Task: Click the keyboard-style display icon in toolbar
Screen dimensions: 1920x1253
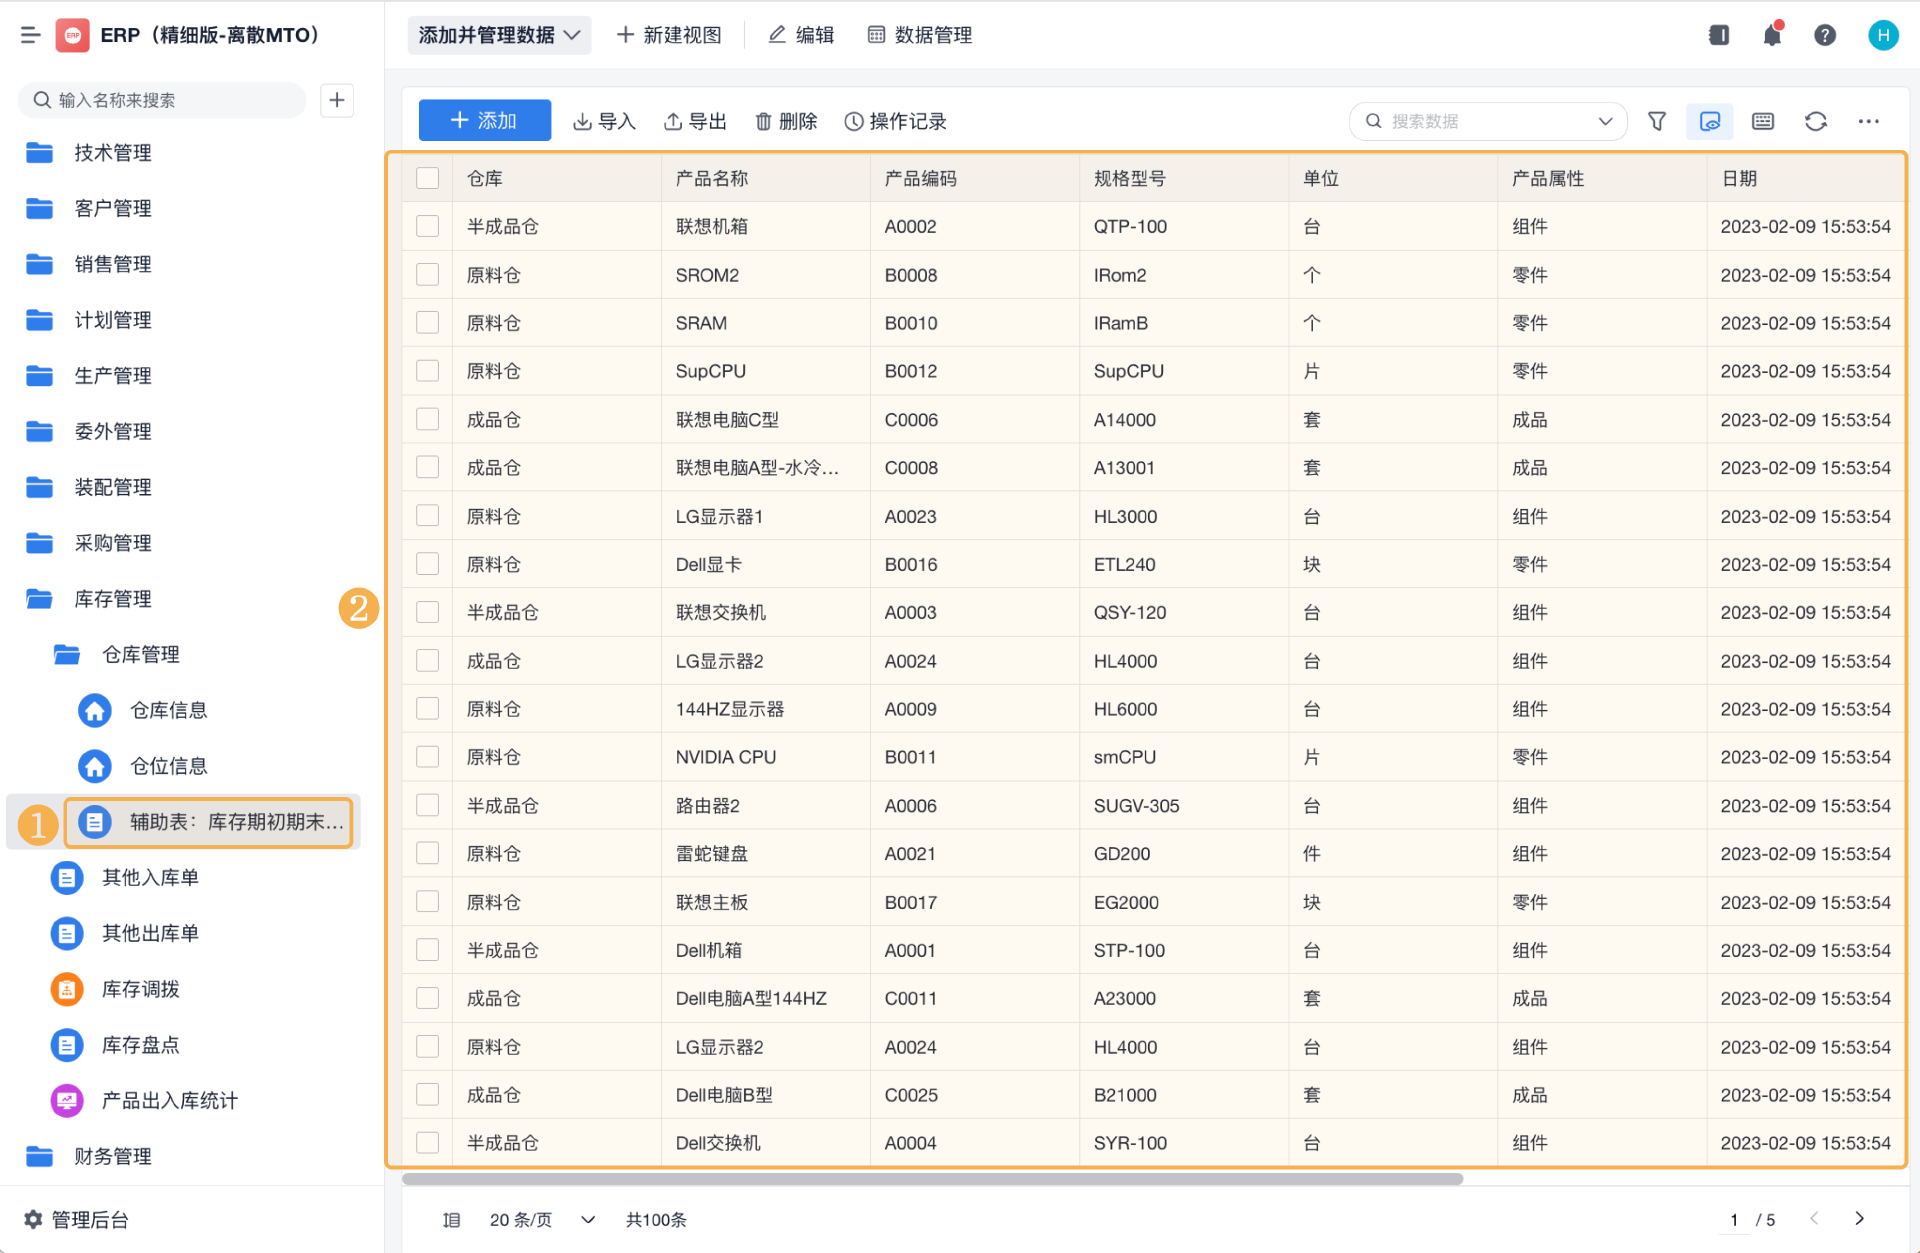Action: [x=1763, y=121]
